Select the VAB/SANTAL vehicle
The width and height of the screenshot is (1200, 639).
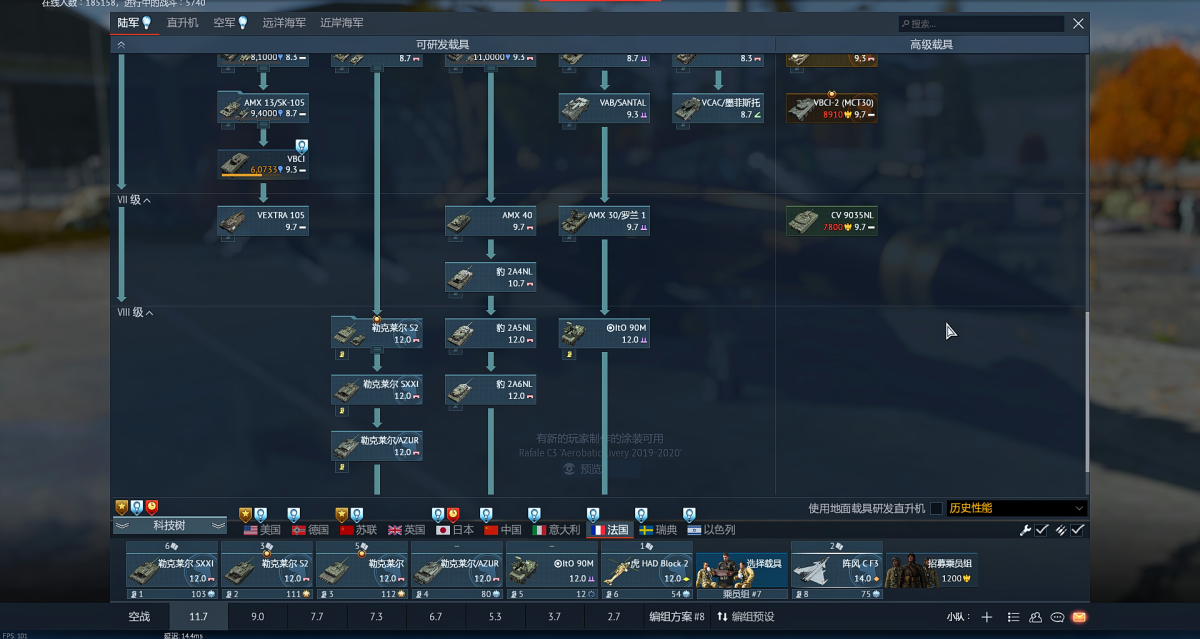pyautogui.click(x=604, y=108)
